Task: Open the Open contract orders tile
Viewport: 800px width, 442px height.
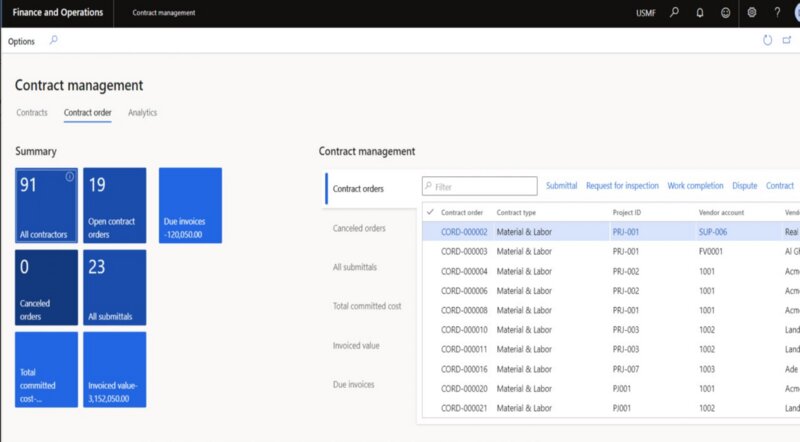Action: 114,205
